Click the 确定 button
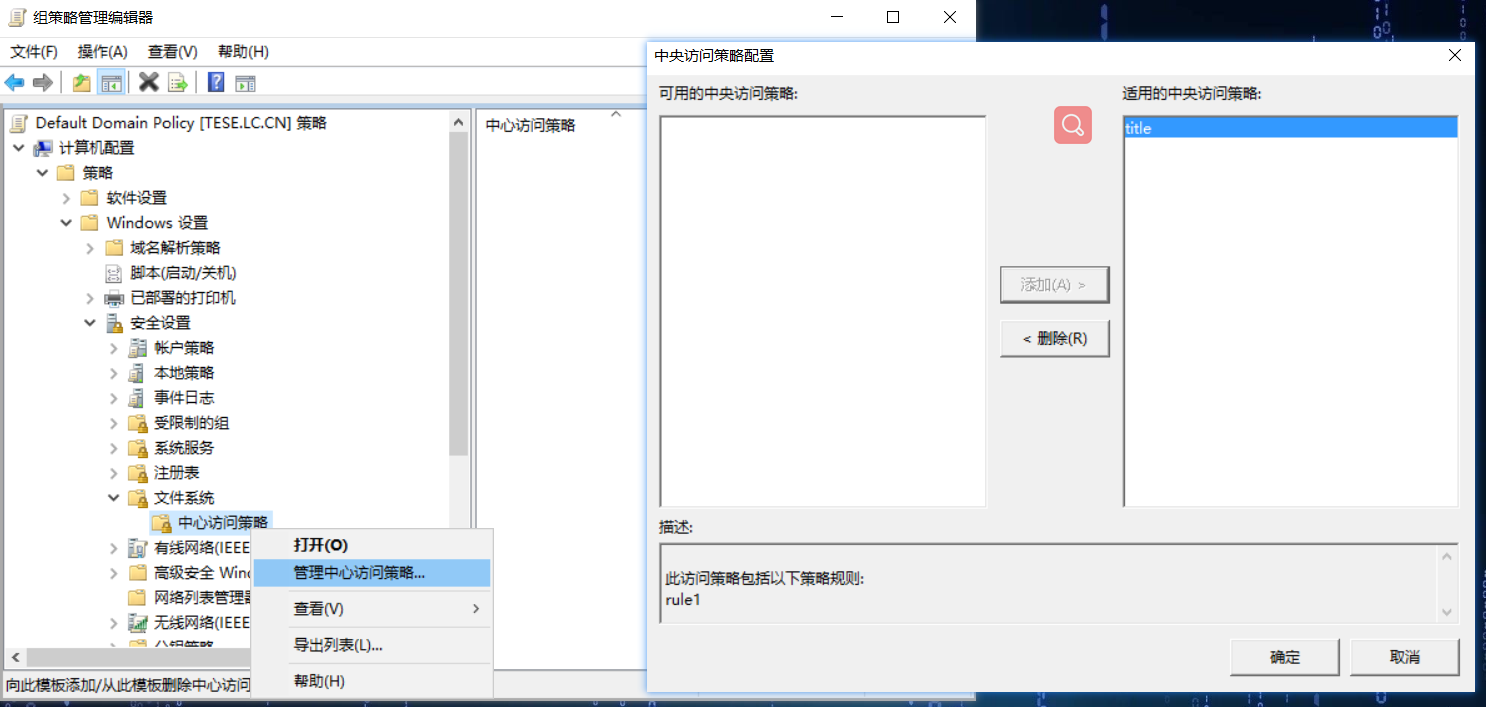 tap(1284, 657)
